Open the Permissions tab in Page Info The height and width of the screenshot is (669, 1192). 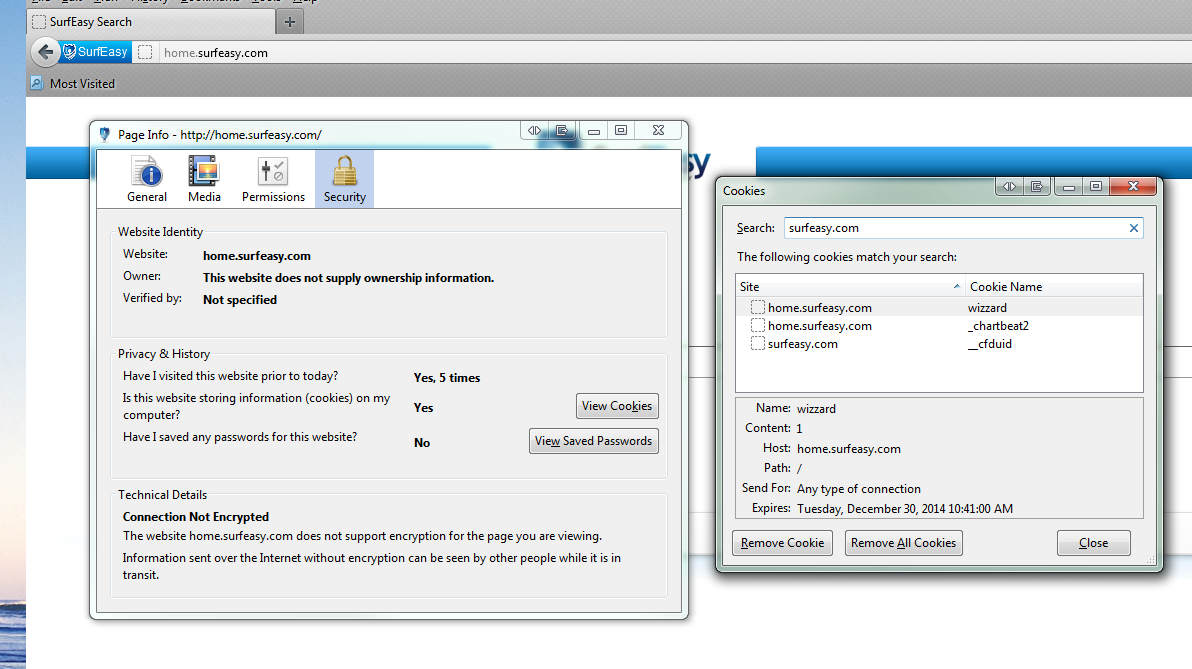tap(274, 179)
